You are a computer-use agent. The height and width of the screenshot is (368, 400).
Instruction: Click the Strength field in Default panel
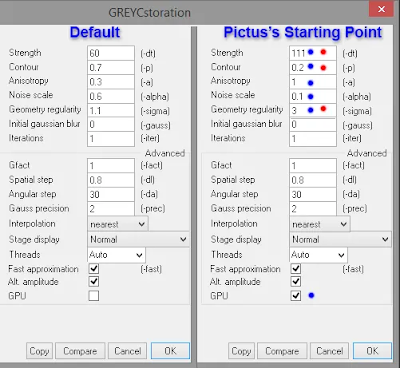pyautogui.click(x=111, y=53)
